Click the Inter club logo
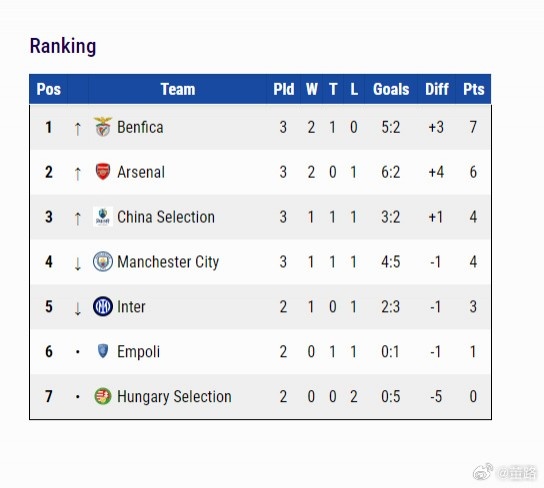544x488 pixels. point(103,306)
